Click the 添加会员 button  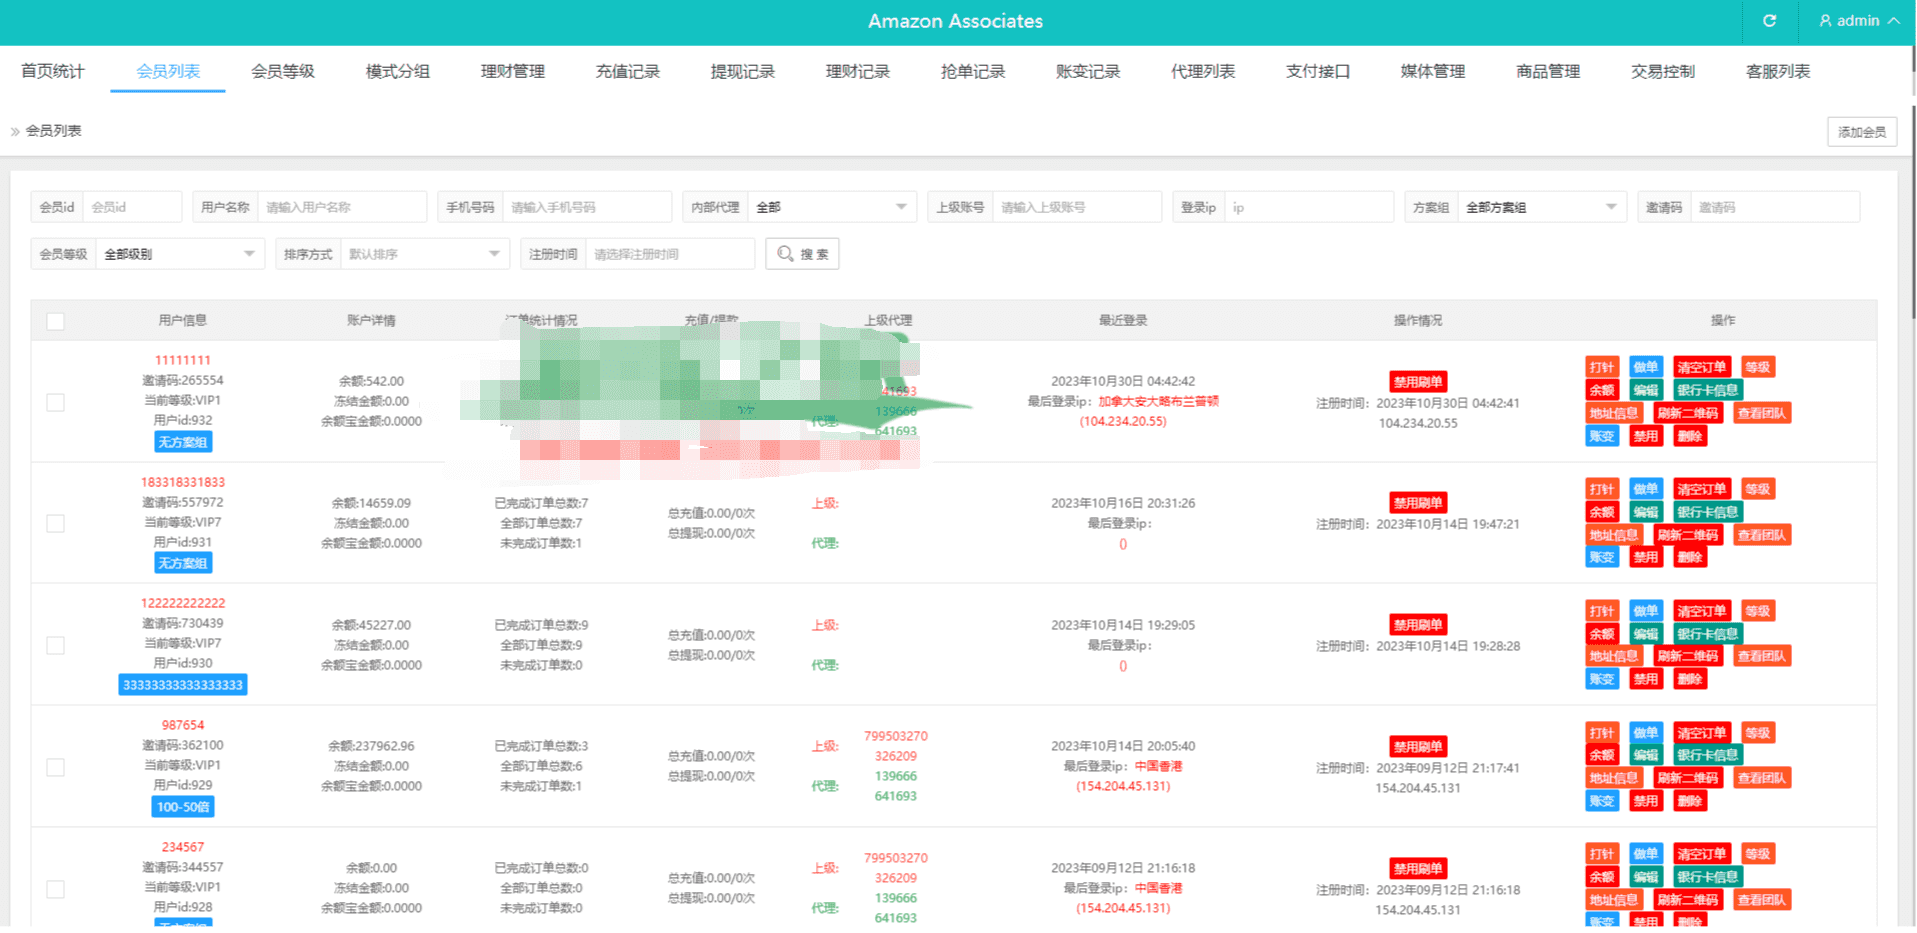coord(1861,132)
